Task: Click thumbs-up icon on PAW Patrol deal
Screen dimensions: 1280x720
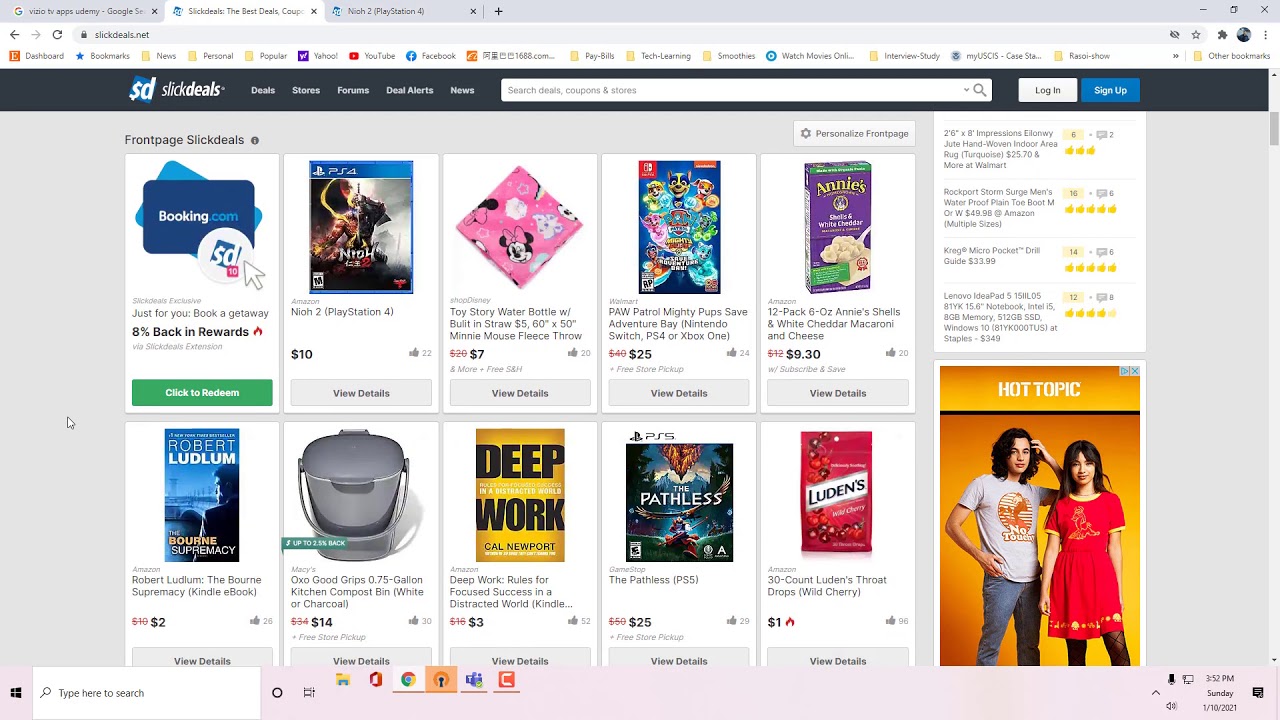Action: [x=732, y=353]
